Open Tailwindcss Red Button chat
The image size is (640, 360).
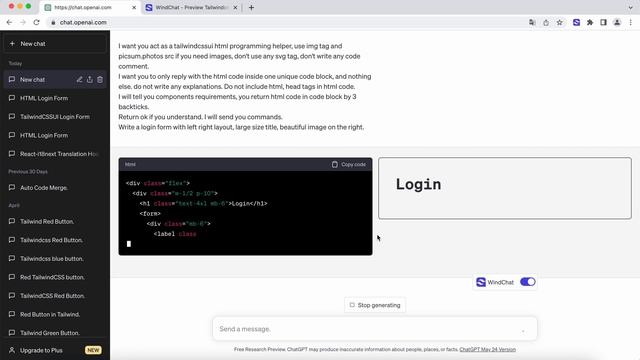coord(55,240)
